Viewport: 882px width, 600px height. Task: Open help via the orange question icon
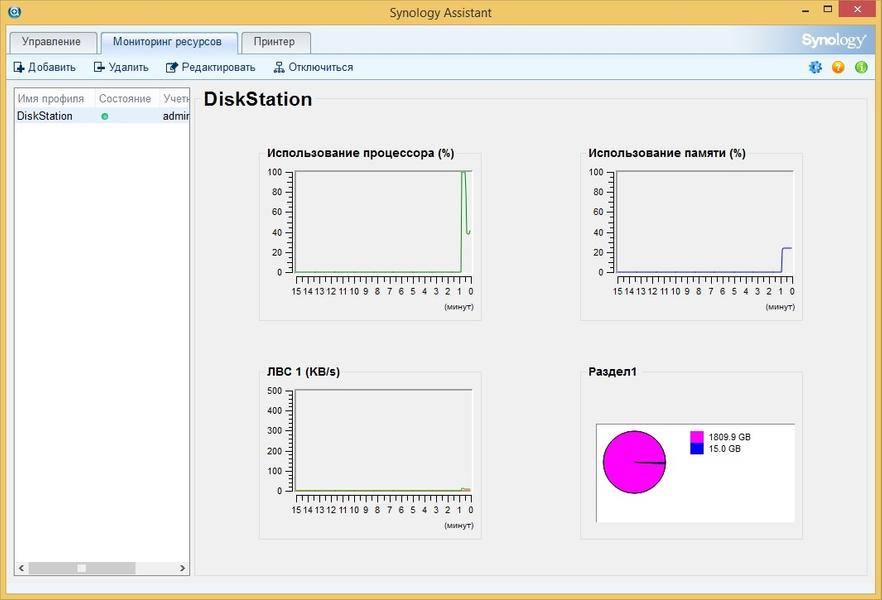[x=838, y=67]
